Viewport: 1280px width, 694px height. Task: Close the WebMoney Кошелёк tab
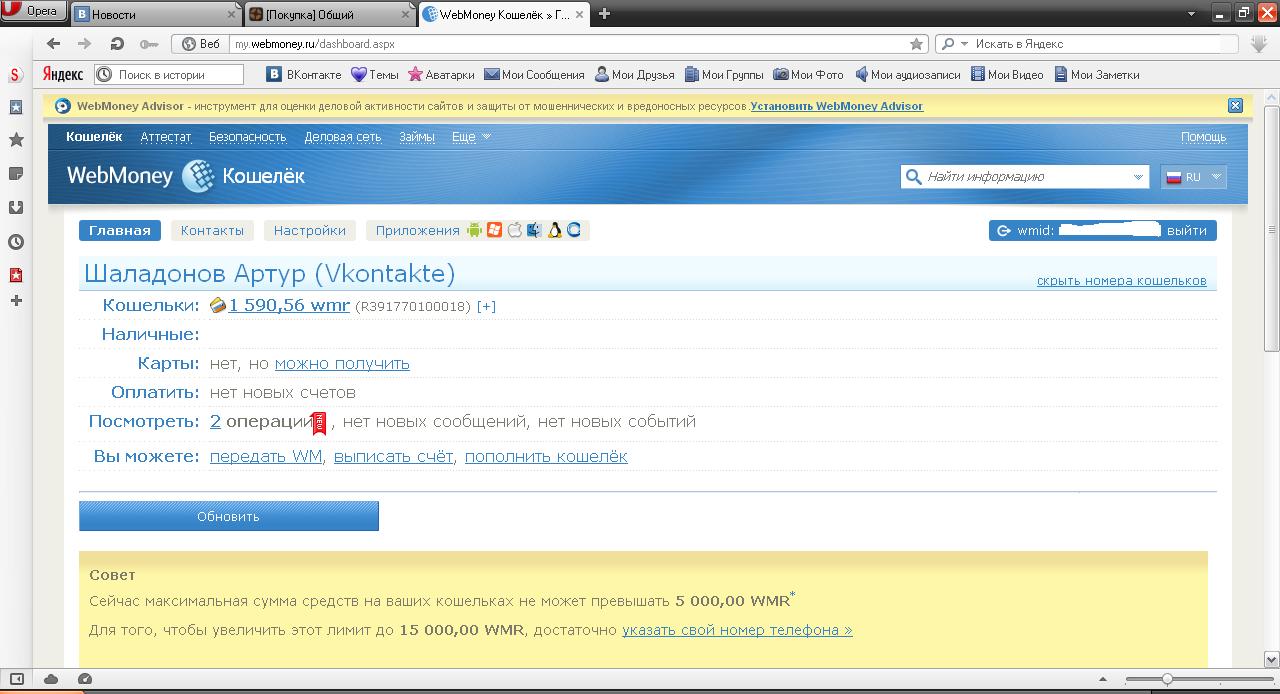point(579,14)
